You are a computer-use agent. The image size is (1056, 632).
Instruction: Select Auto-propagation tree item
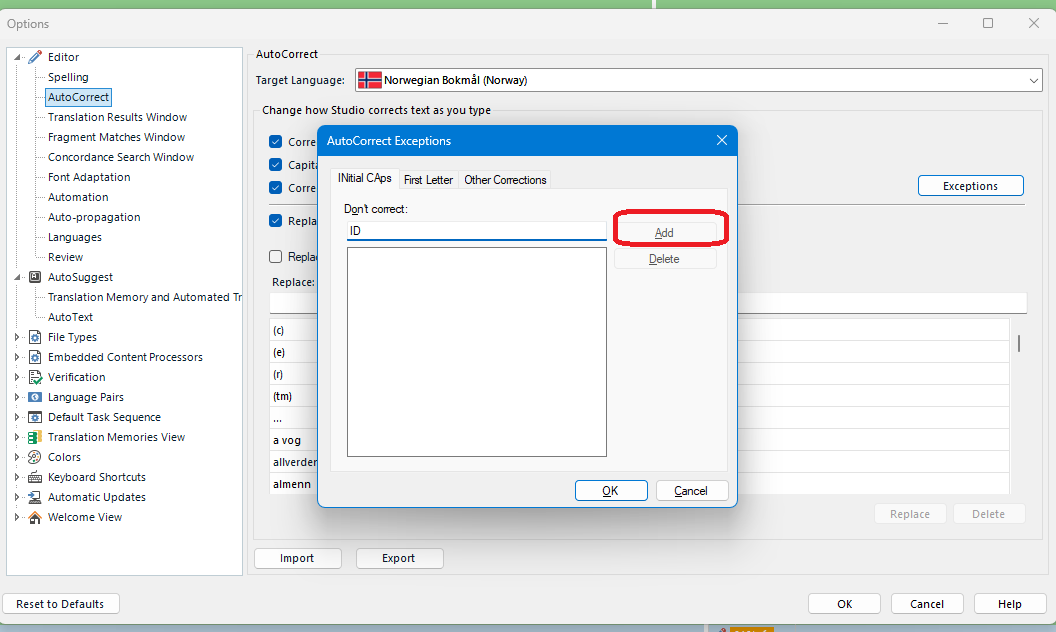pyautogui.click(x=94, y=217)
